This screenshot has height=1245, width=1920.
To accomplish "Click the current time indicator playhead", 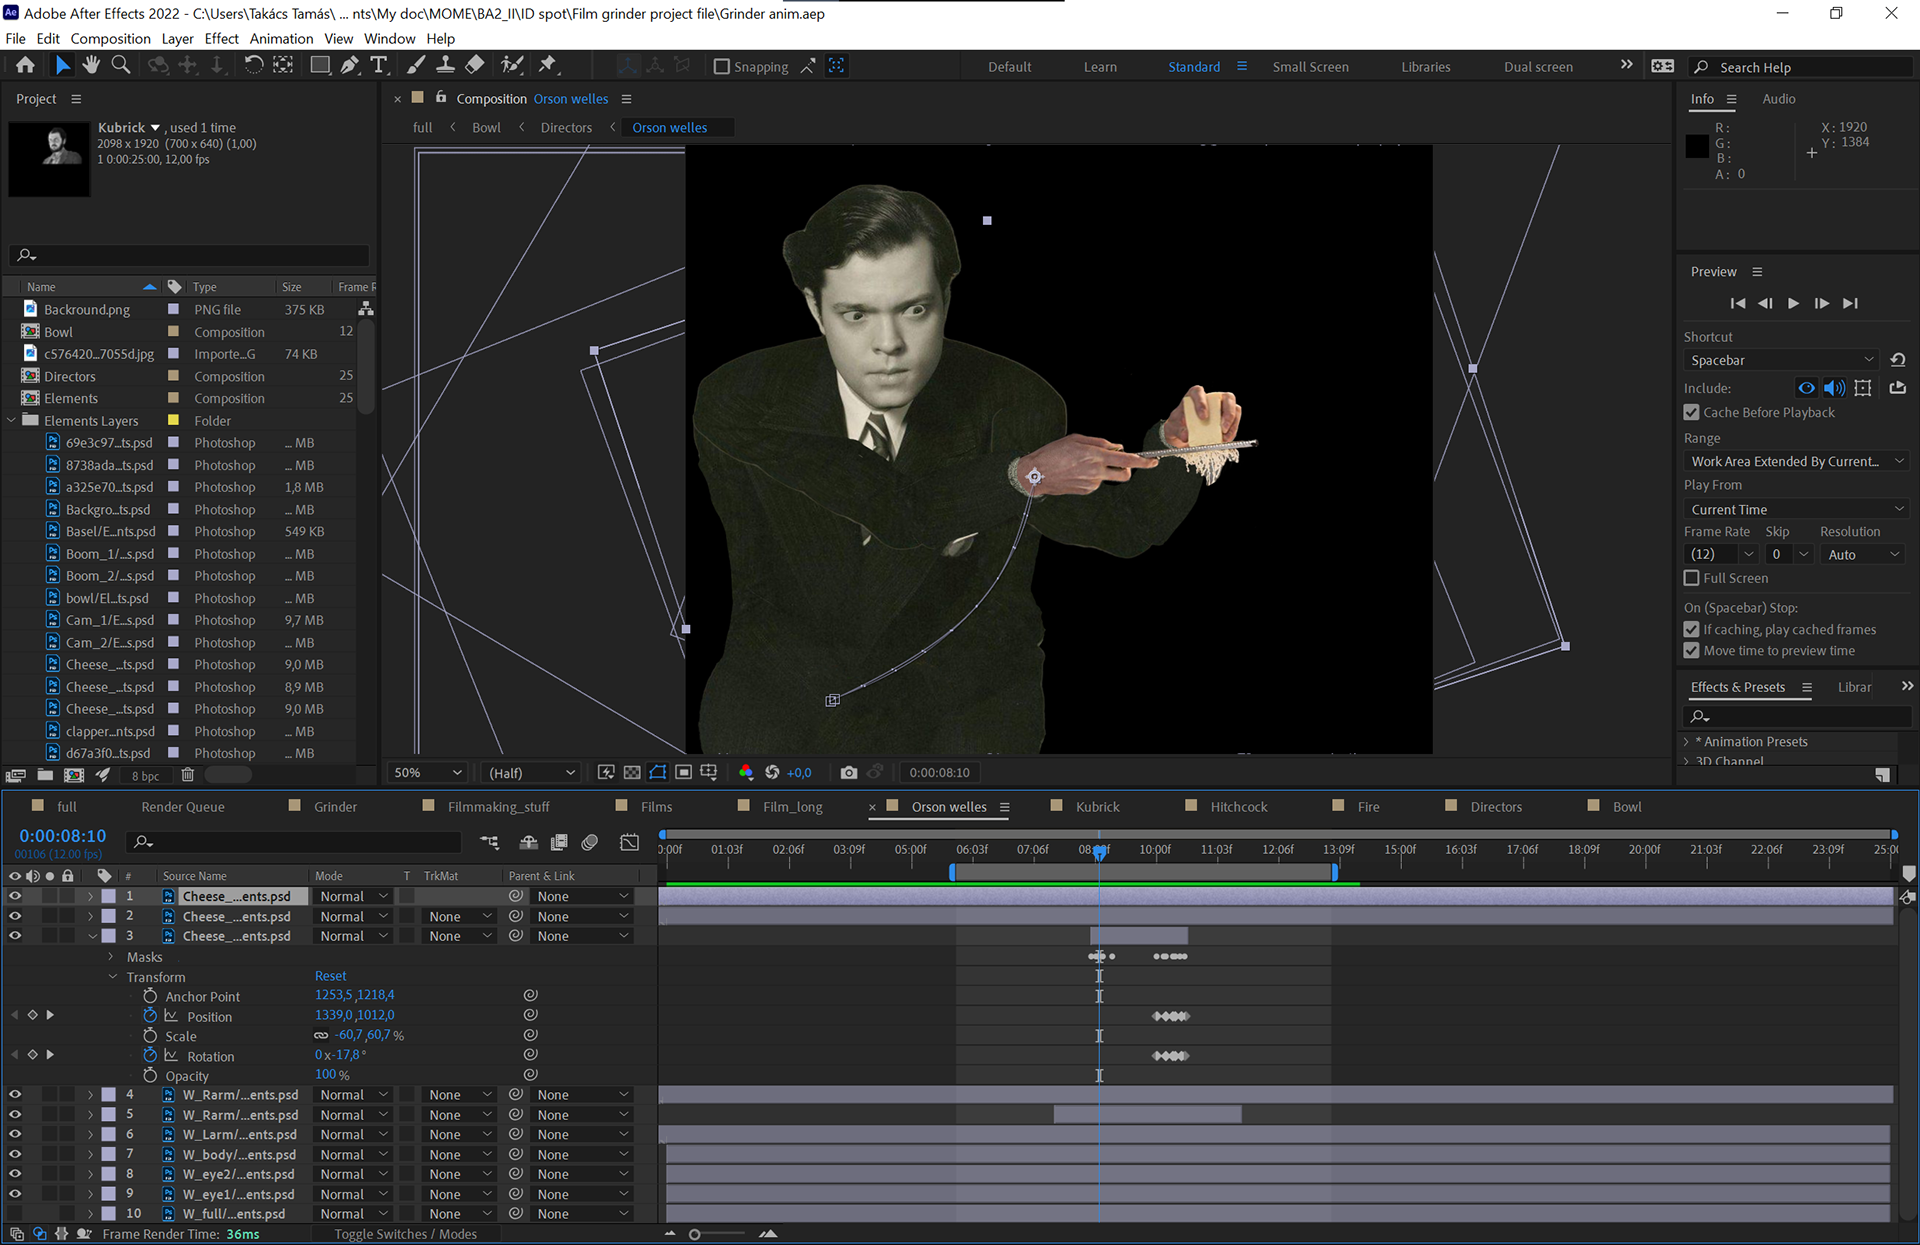I will [x=1099, y=851].
